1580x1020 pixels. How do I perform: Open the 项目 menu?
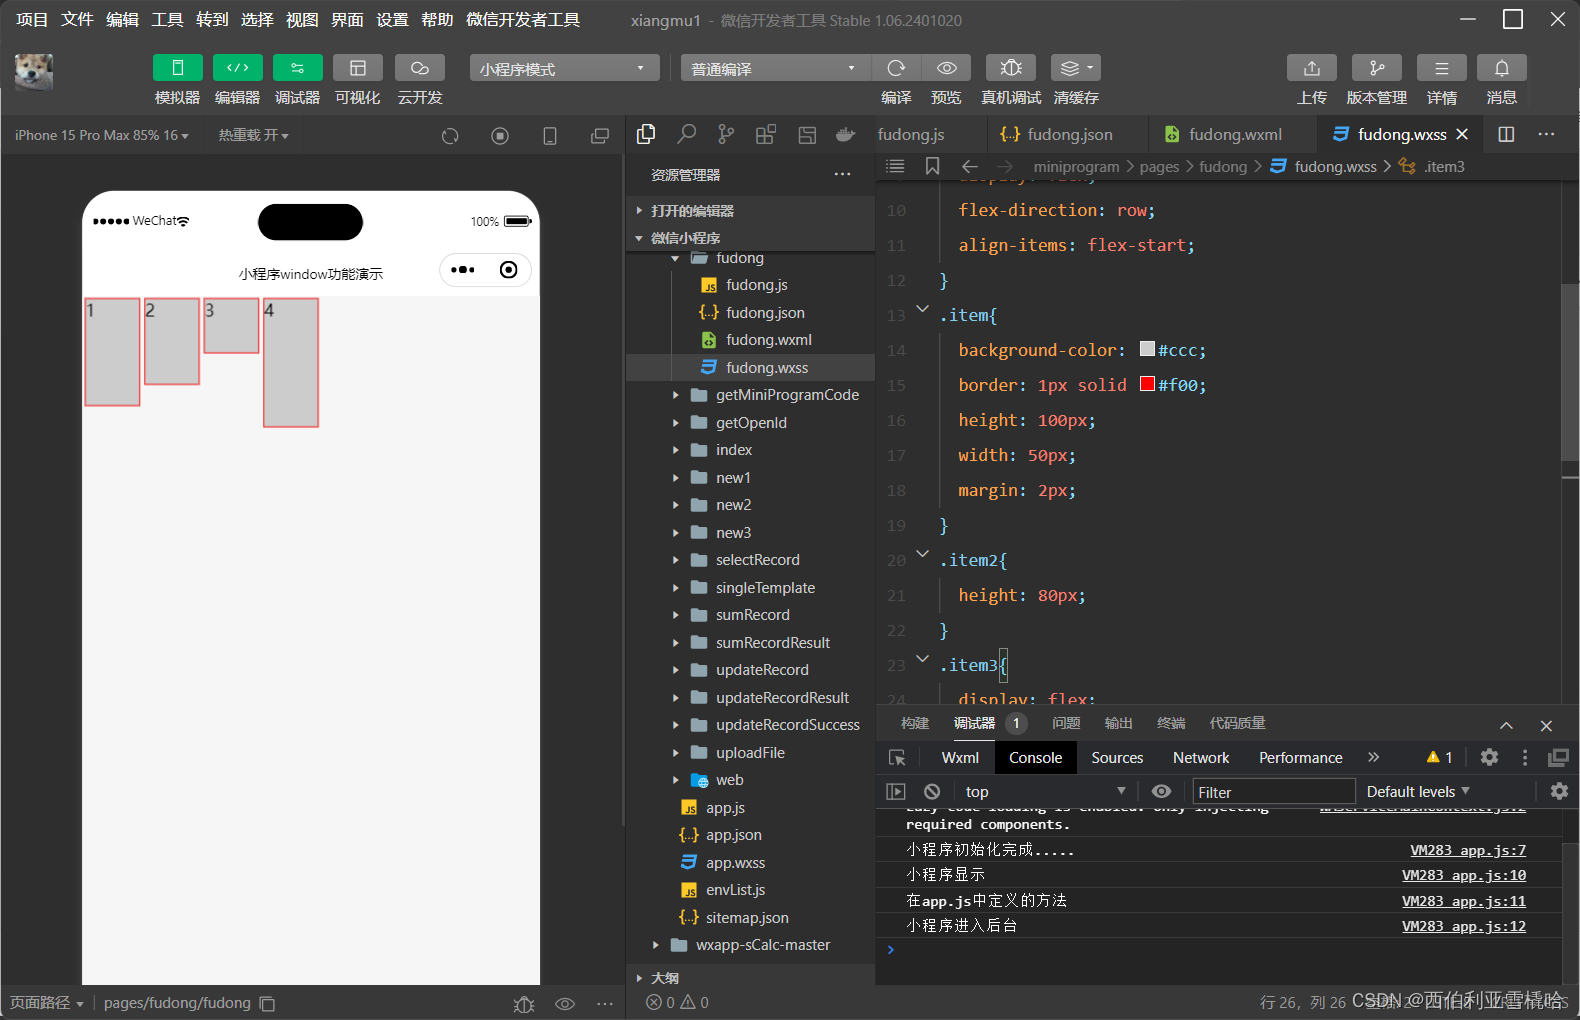click(32, 20)
